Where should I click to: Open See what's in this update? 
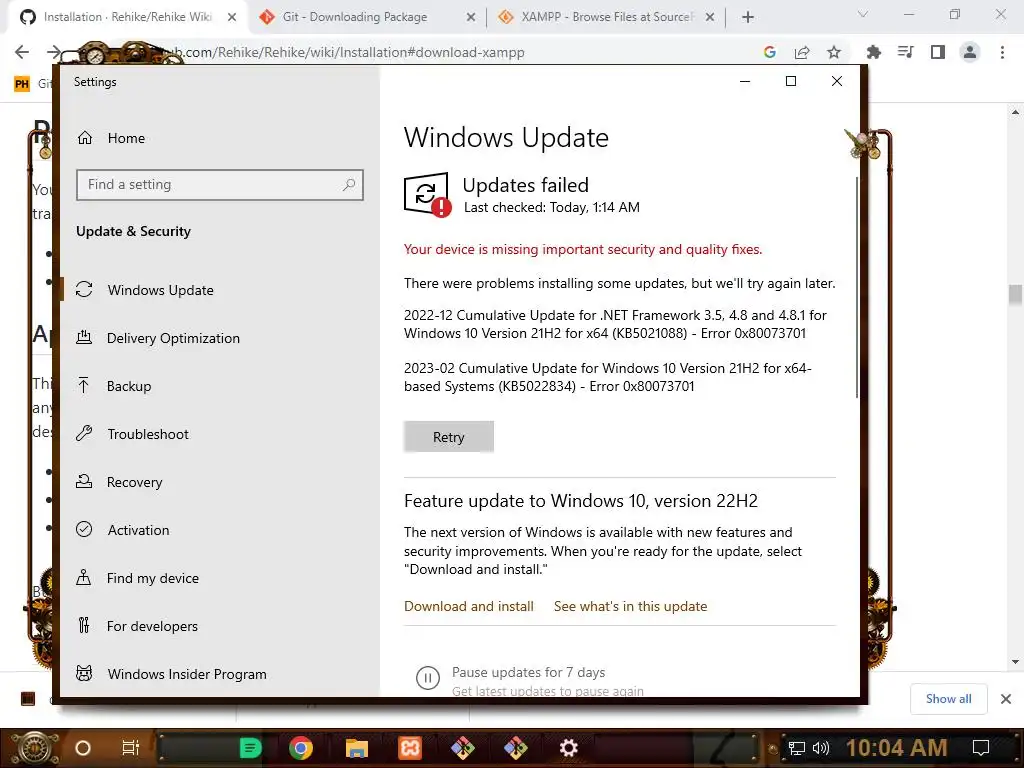[x=630, y=606]
